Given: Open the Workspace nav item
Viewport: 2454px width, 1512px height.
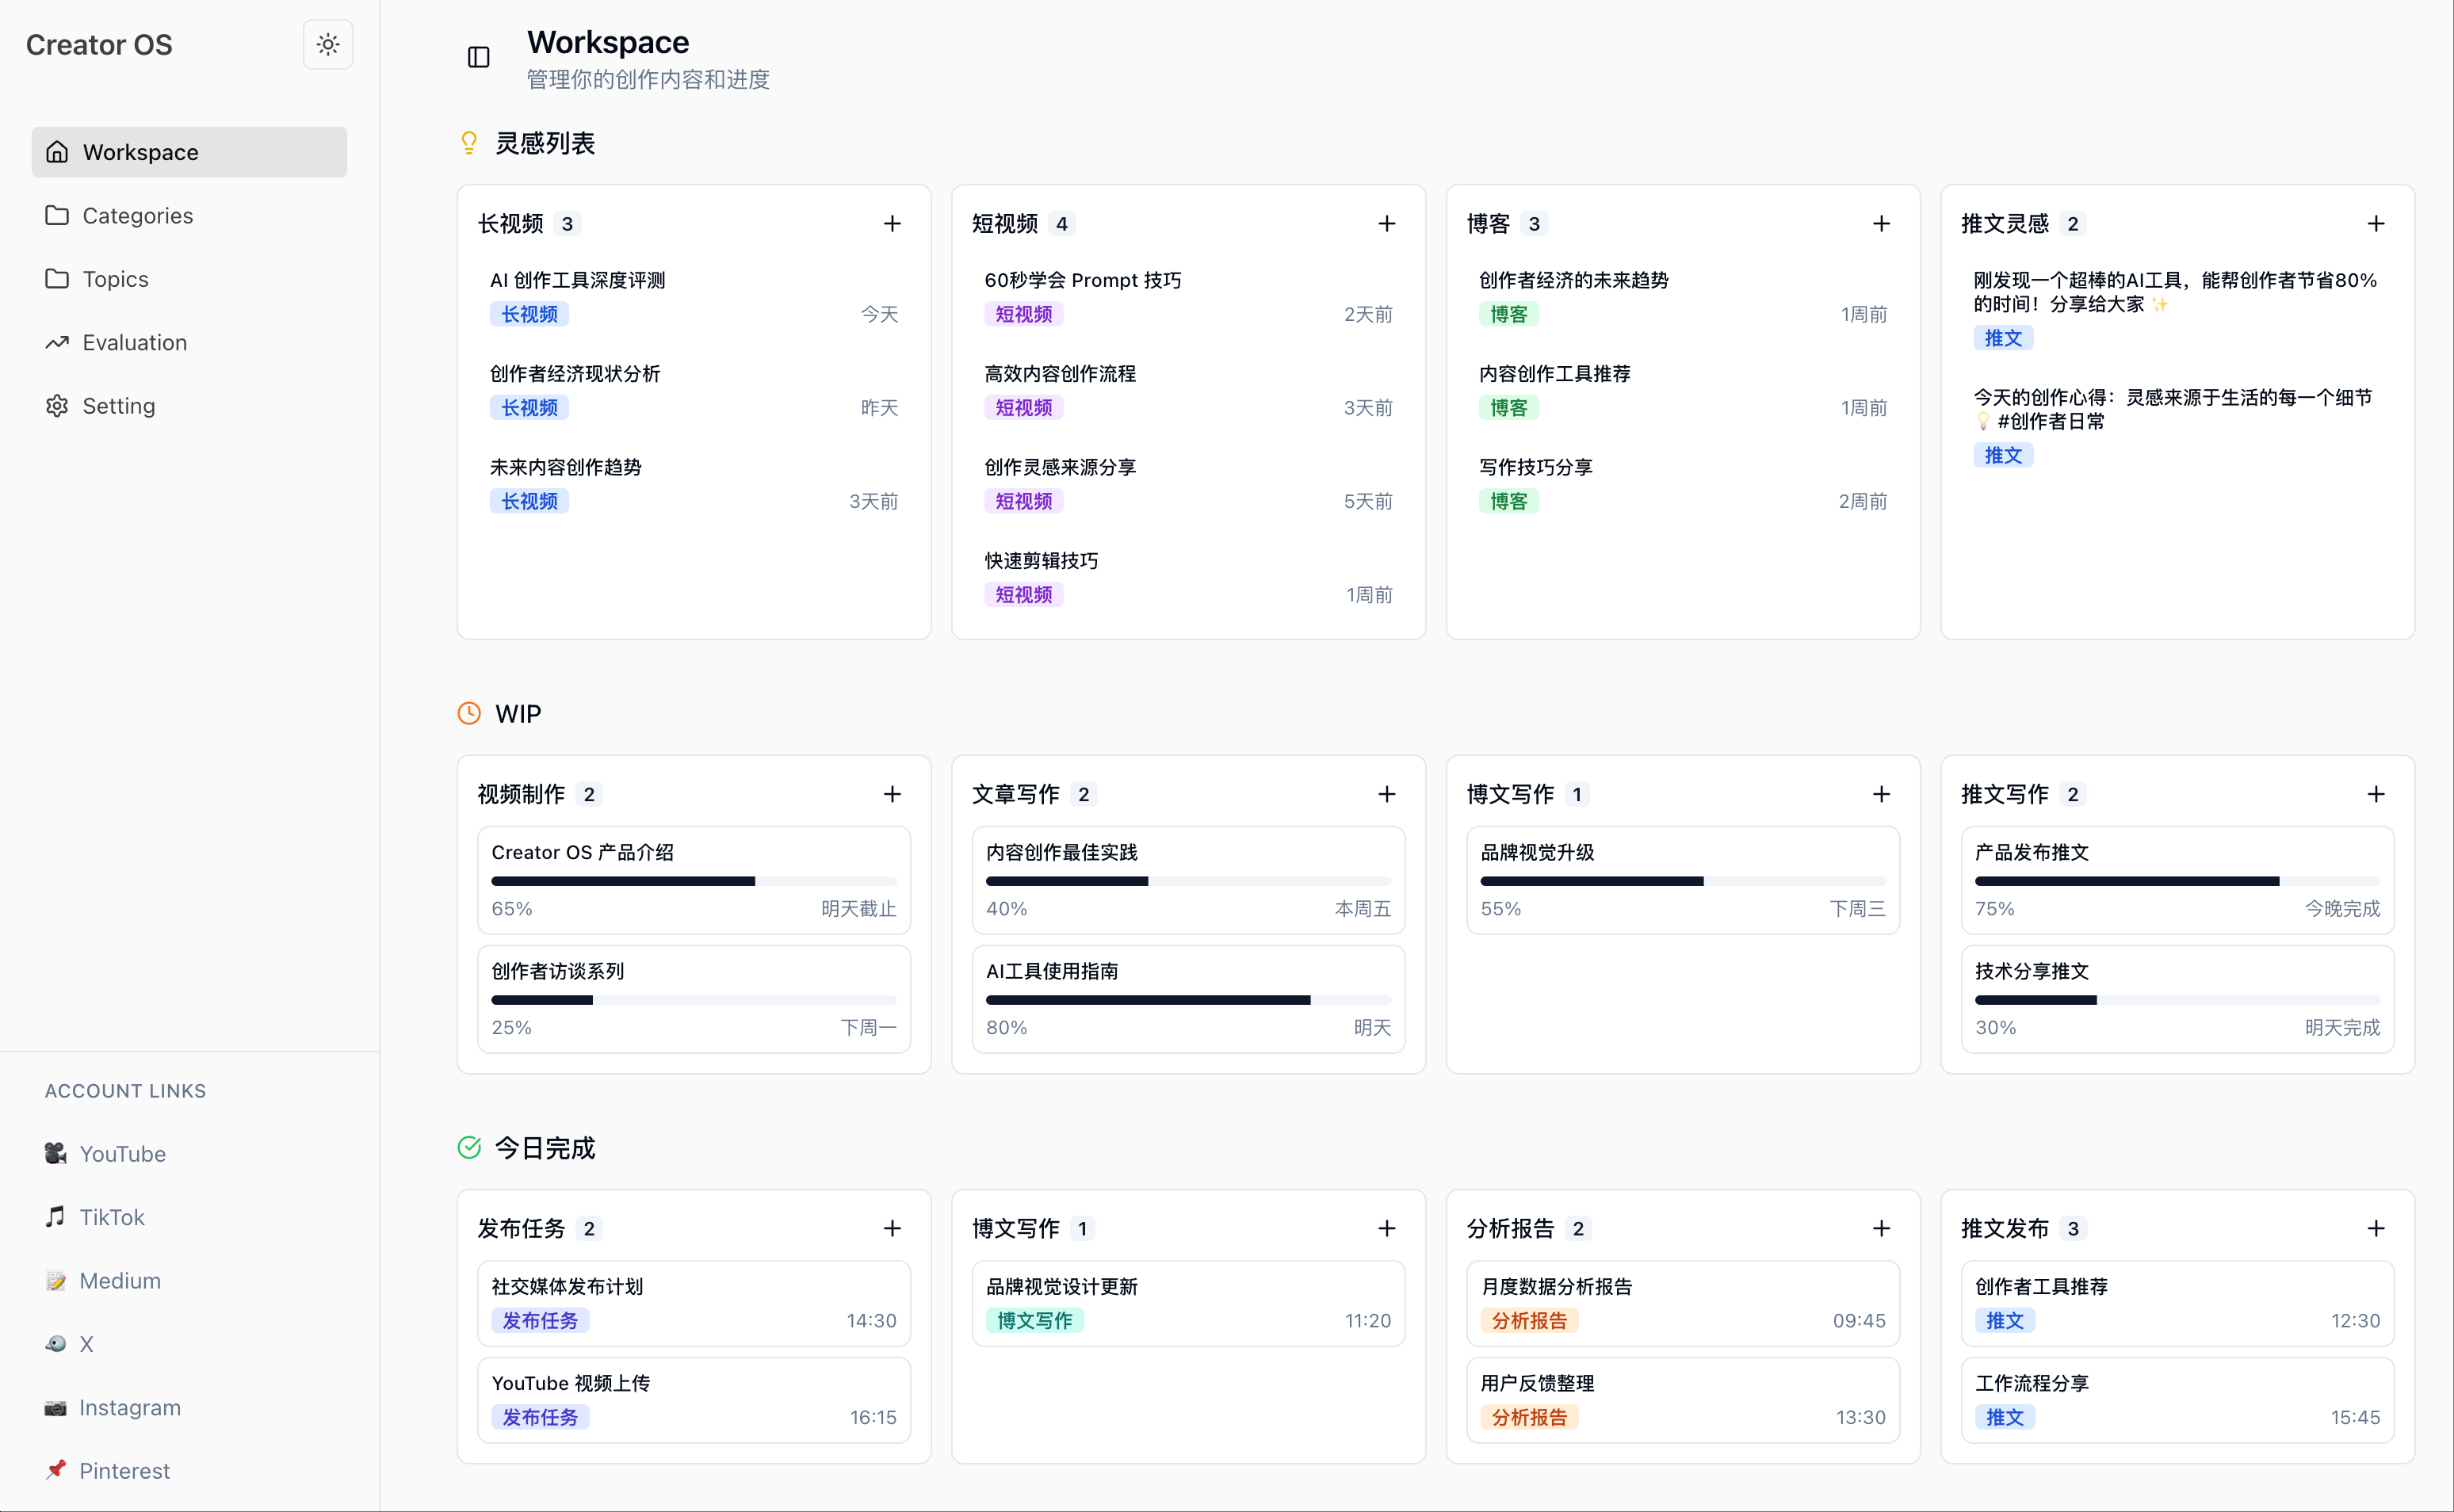Looking at the screenshot, I should (189, 152).
